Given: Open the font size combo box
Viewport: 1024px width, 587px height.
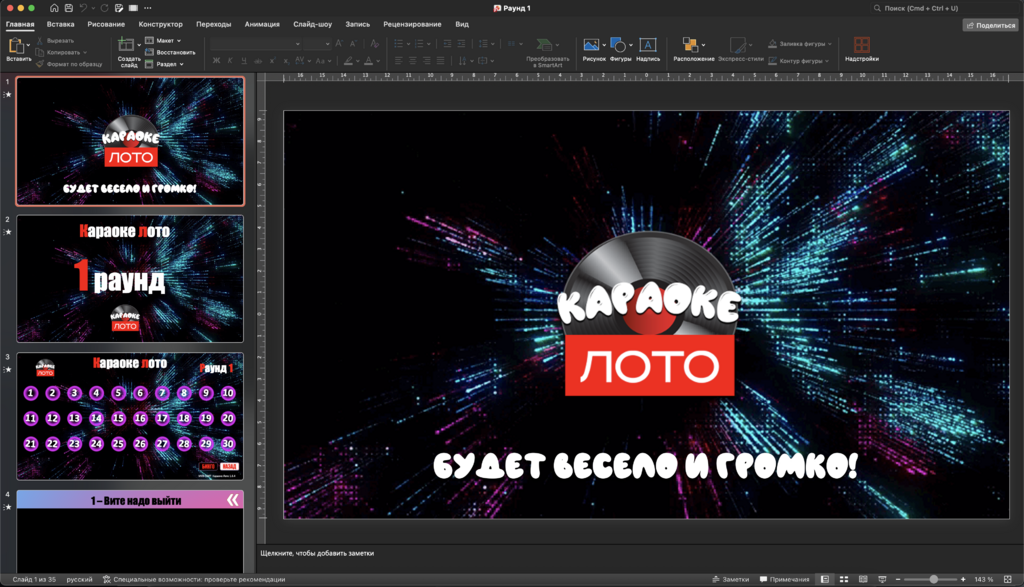Looking at the screenshot, I should pos(317,44).
